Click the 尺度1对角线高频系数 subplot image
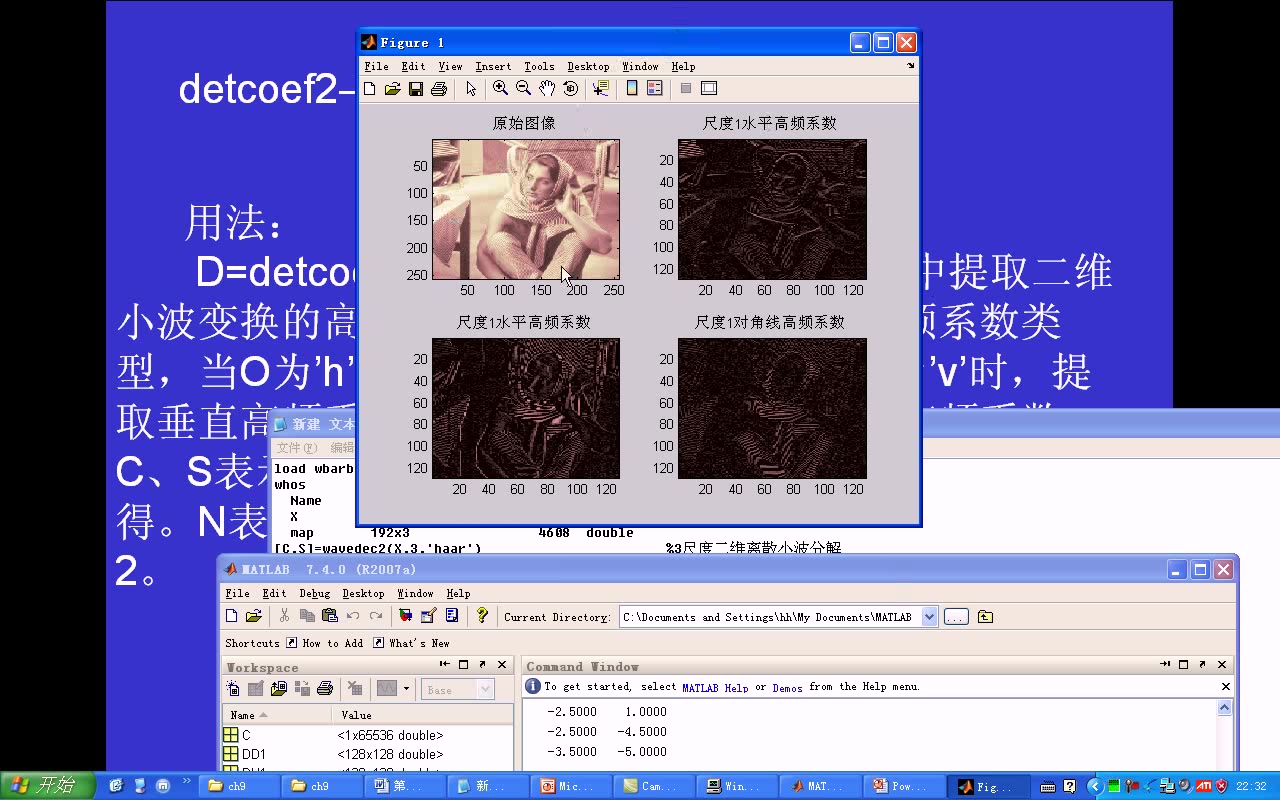Image resolution: width=1280 pixels, height=800 pixels. 772,408
